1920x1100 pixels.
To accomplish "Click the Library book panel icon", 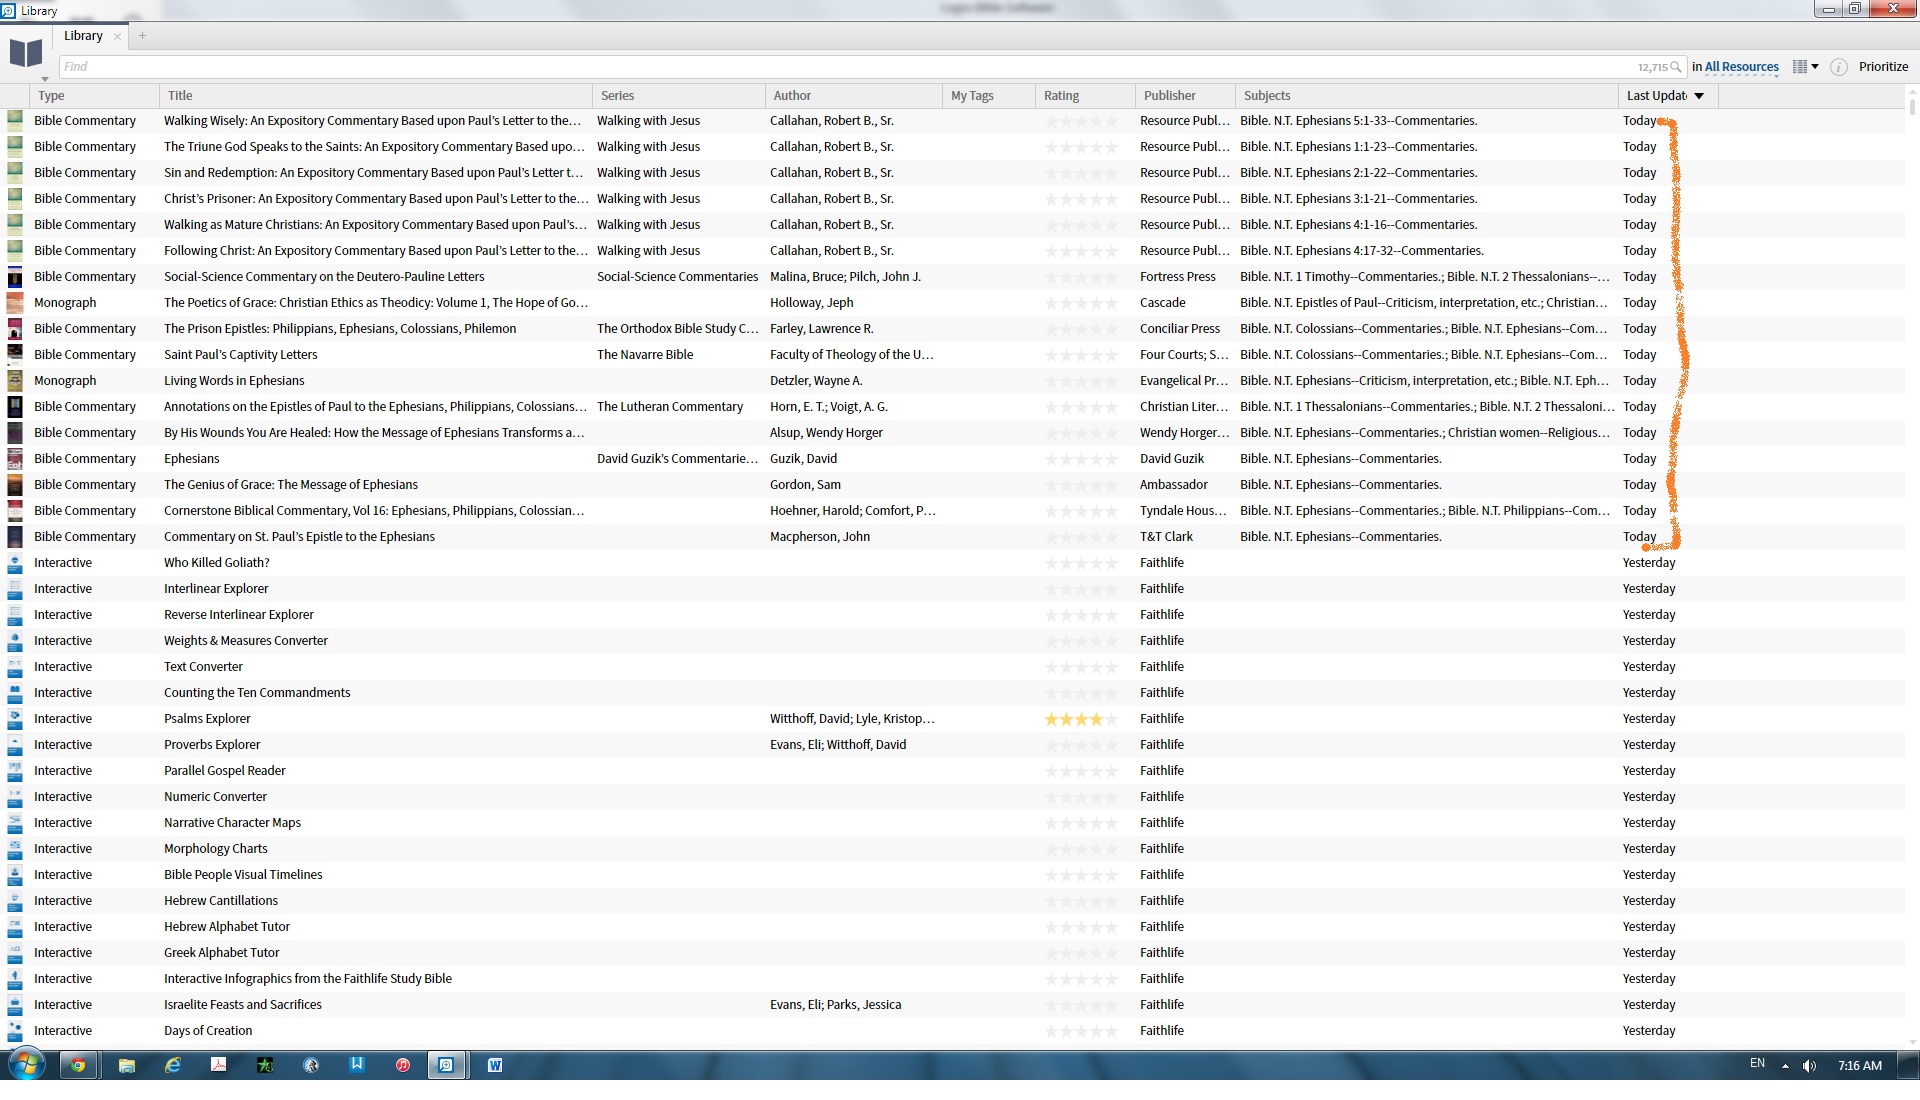I will (26, 53).
